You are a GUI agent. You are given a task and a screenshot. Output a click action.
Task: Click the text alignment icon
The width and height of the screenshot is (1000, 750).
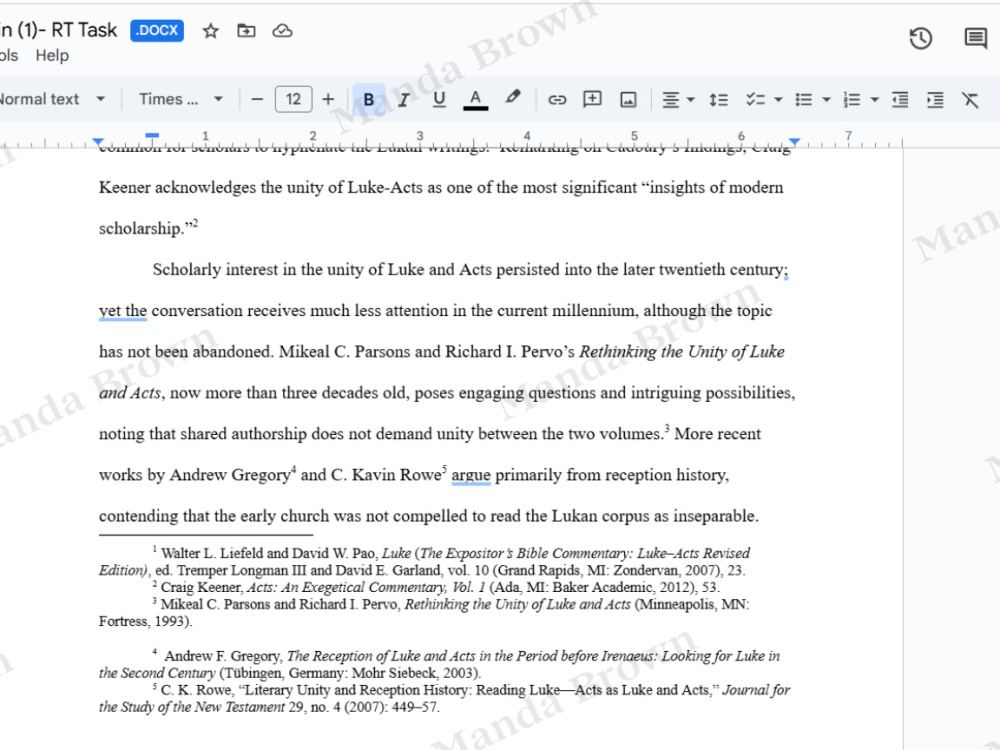coord(670,99)
